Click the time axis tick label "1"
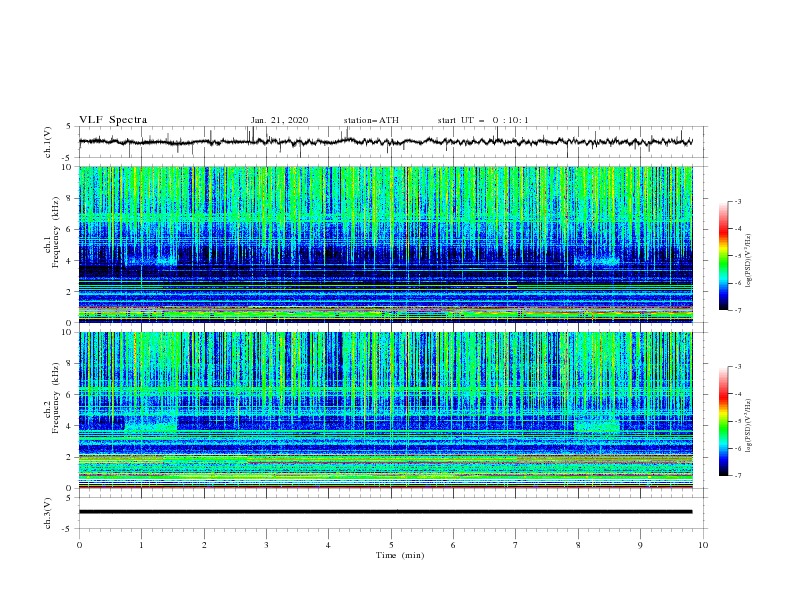The width and height of the screenshot is (792, 612). coord(141,545)
